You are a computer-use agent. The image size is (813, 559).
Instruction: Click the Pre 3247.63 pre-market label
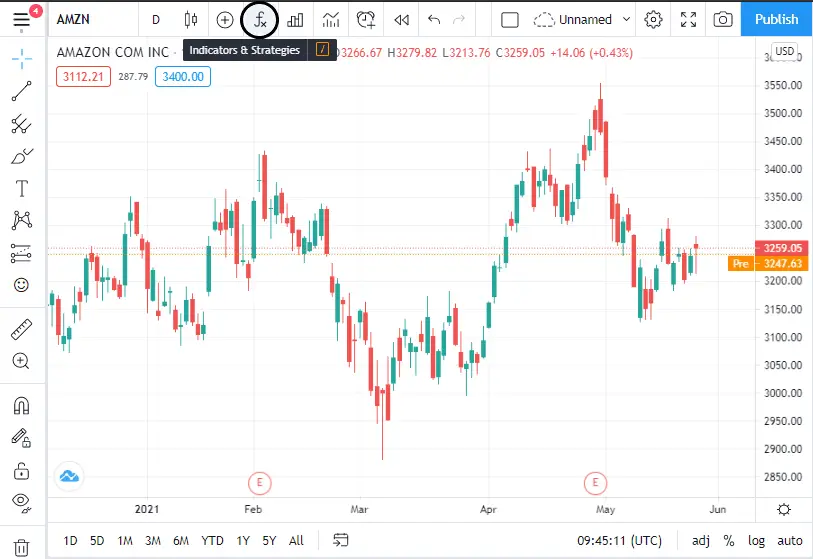click(768, 263)
